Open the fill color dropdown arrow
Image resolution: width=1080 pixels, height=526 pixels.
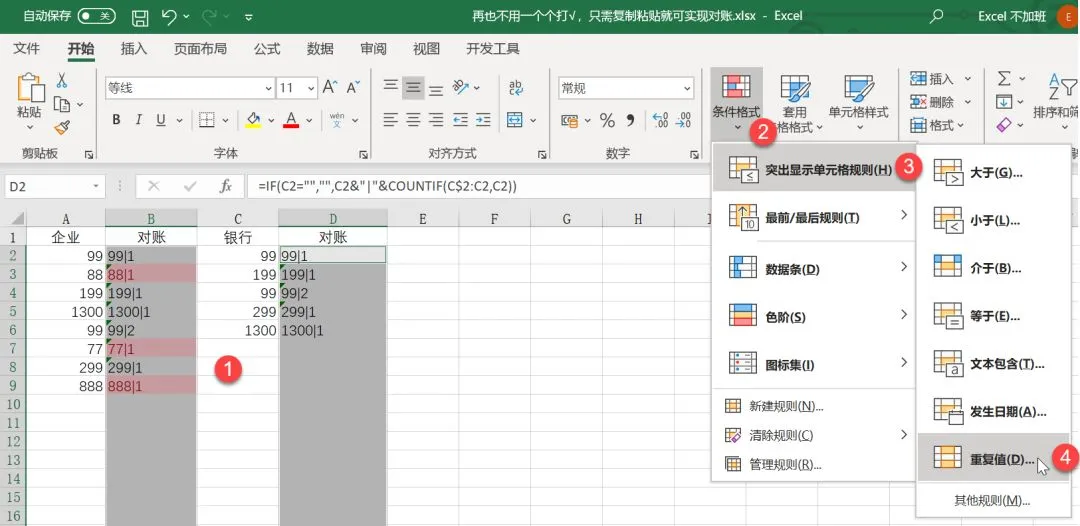coord(271,120)
